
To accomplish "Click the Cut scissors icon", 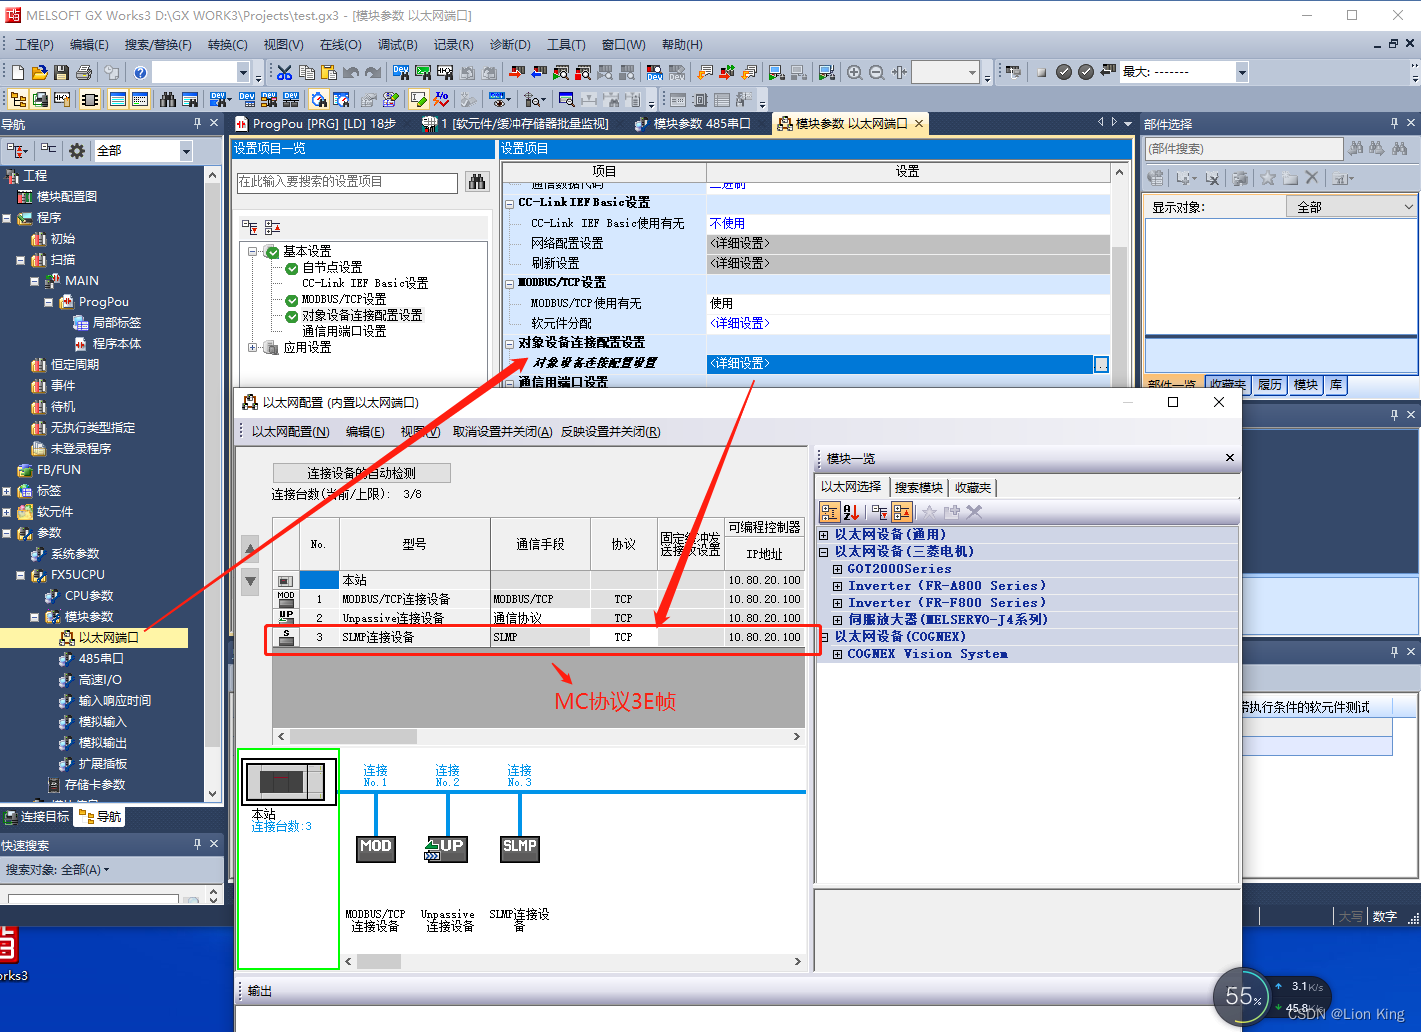I will tap(285, 72).
